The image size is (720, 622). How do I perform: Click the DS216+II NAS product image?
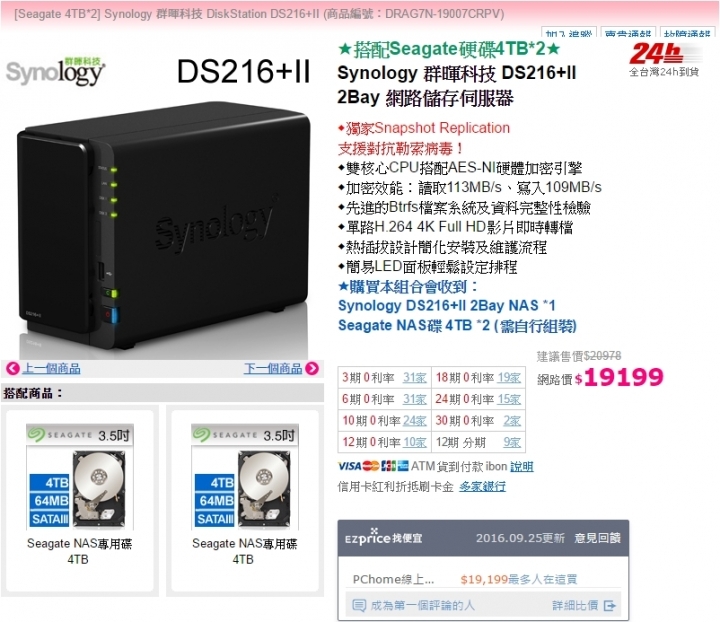point(163,225)
